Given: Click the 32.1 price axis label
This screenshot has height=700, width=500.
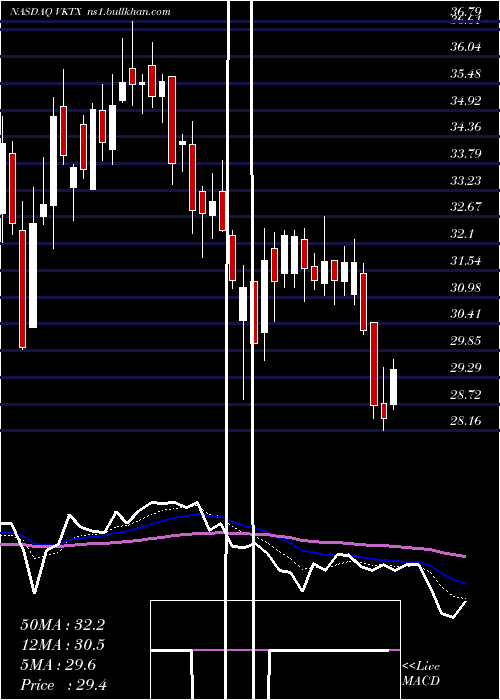Looking at the screenshot, I should [x=462, y=233].
